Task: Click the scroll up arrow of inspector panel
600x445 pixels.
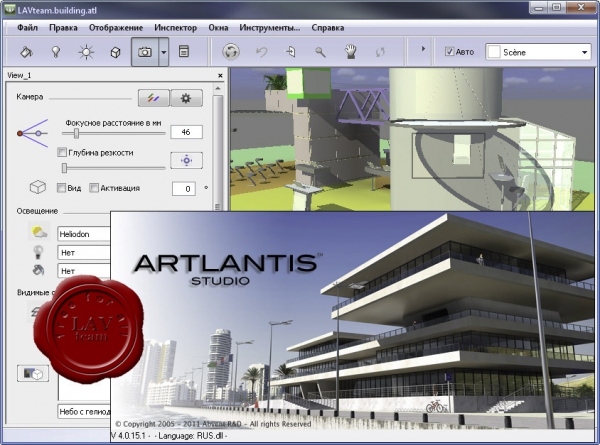Action: point(218,88)
